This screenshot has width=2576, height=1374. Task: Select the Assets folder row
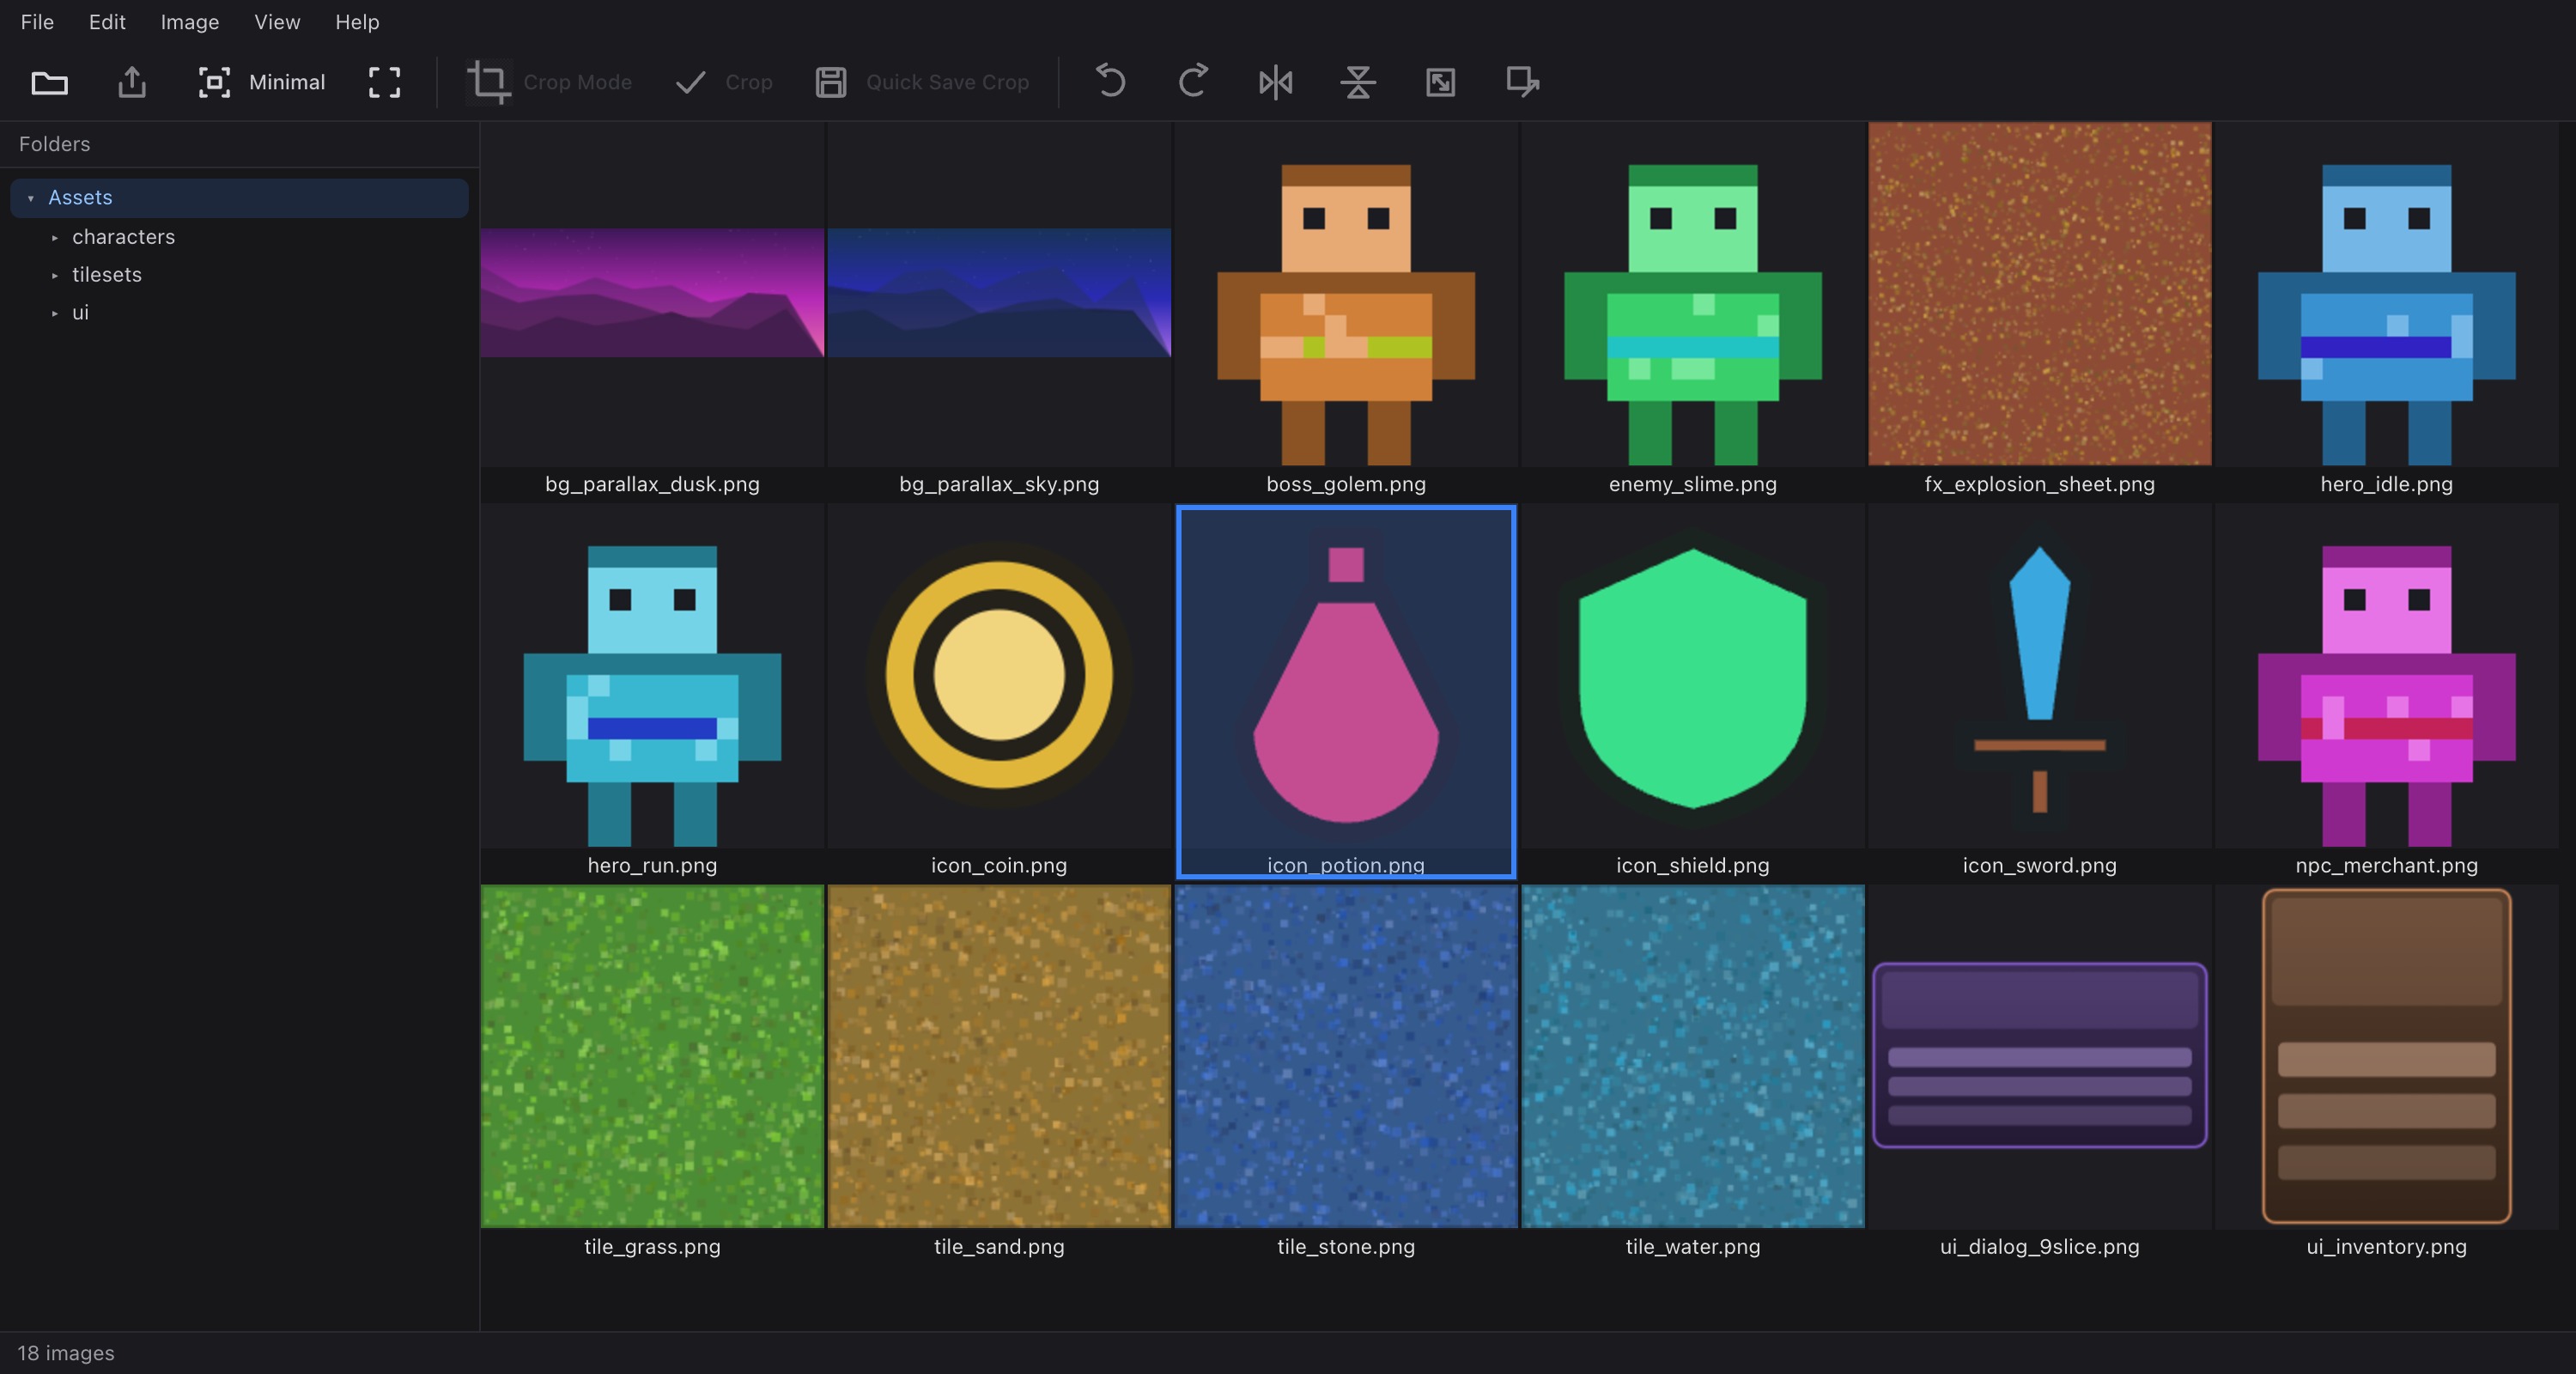point(239,198)
